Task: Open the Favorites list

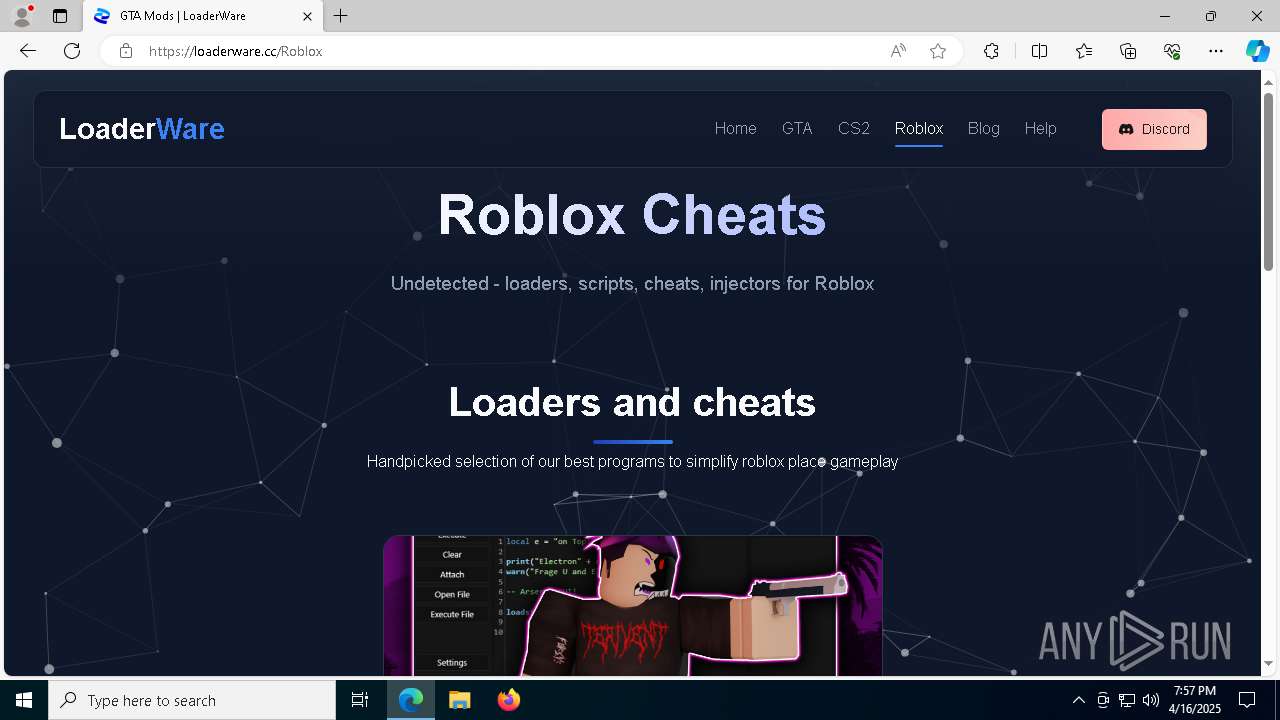Action: pyautogui.click(x=1084, y=51)
